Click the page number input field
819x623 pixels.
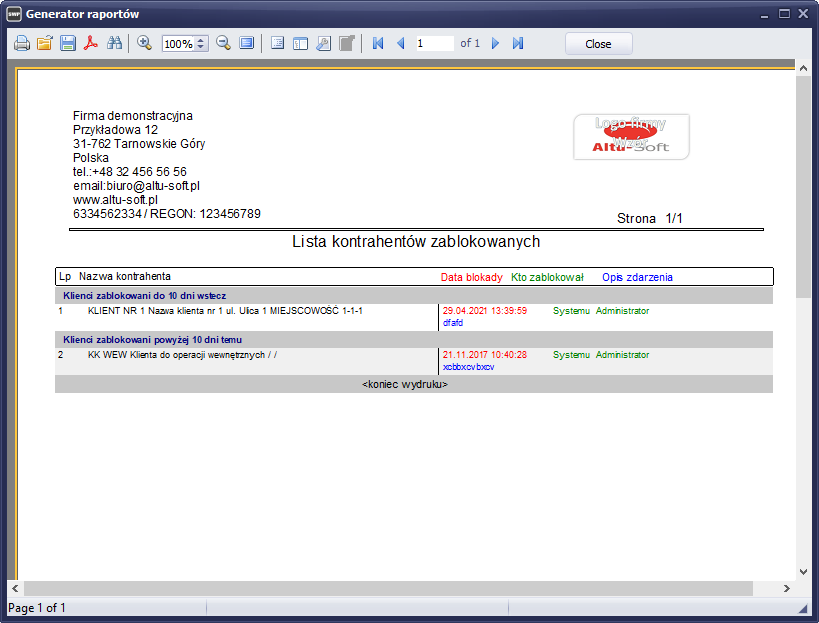coord(434,44)
